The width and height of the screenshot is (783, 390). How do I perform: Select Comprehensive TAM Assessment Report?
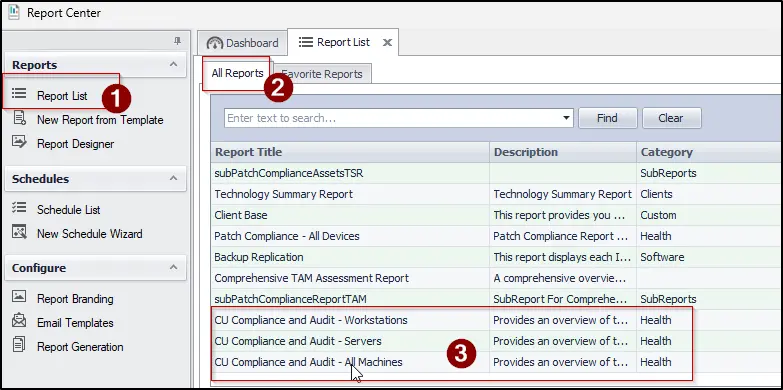click(x=312, y=278)
